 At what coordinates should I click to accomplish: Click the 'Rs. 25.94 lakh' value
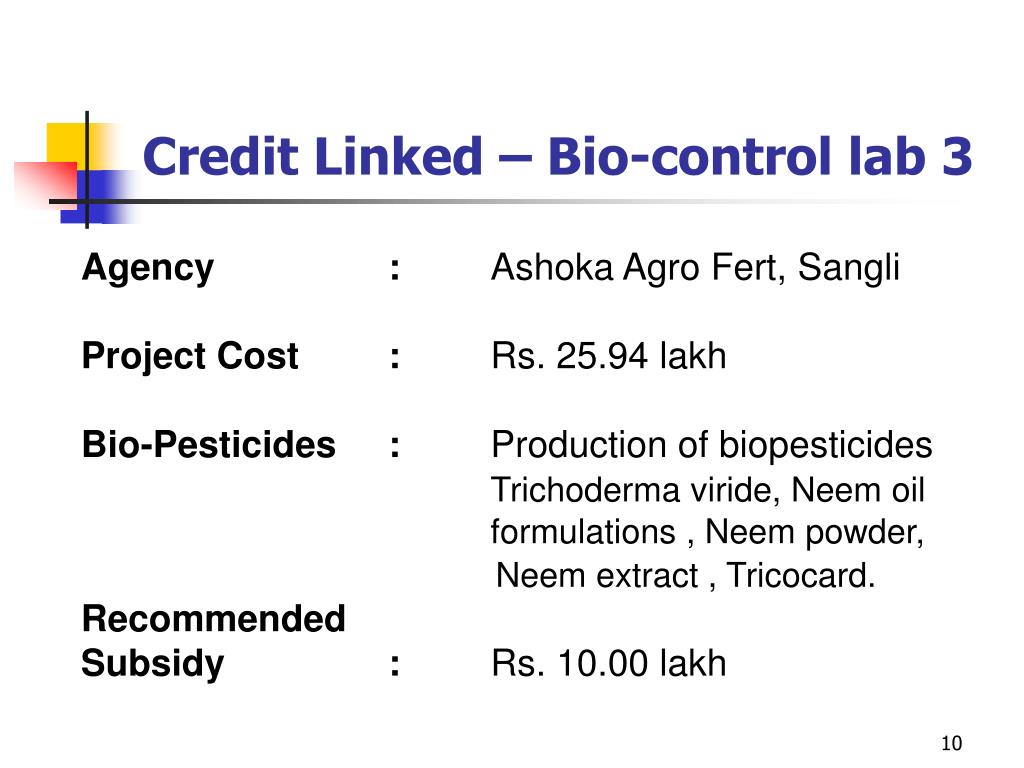[x=609, y=357]
